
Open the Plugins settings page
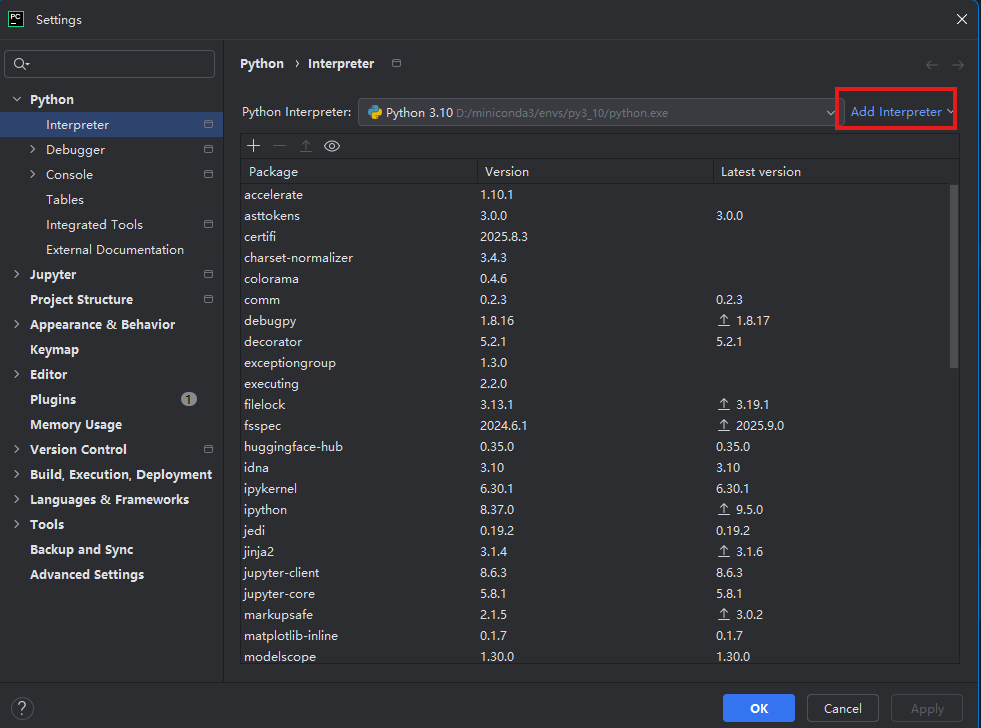[x=111, y=400]
